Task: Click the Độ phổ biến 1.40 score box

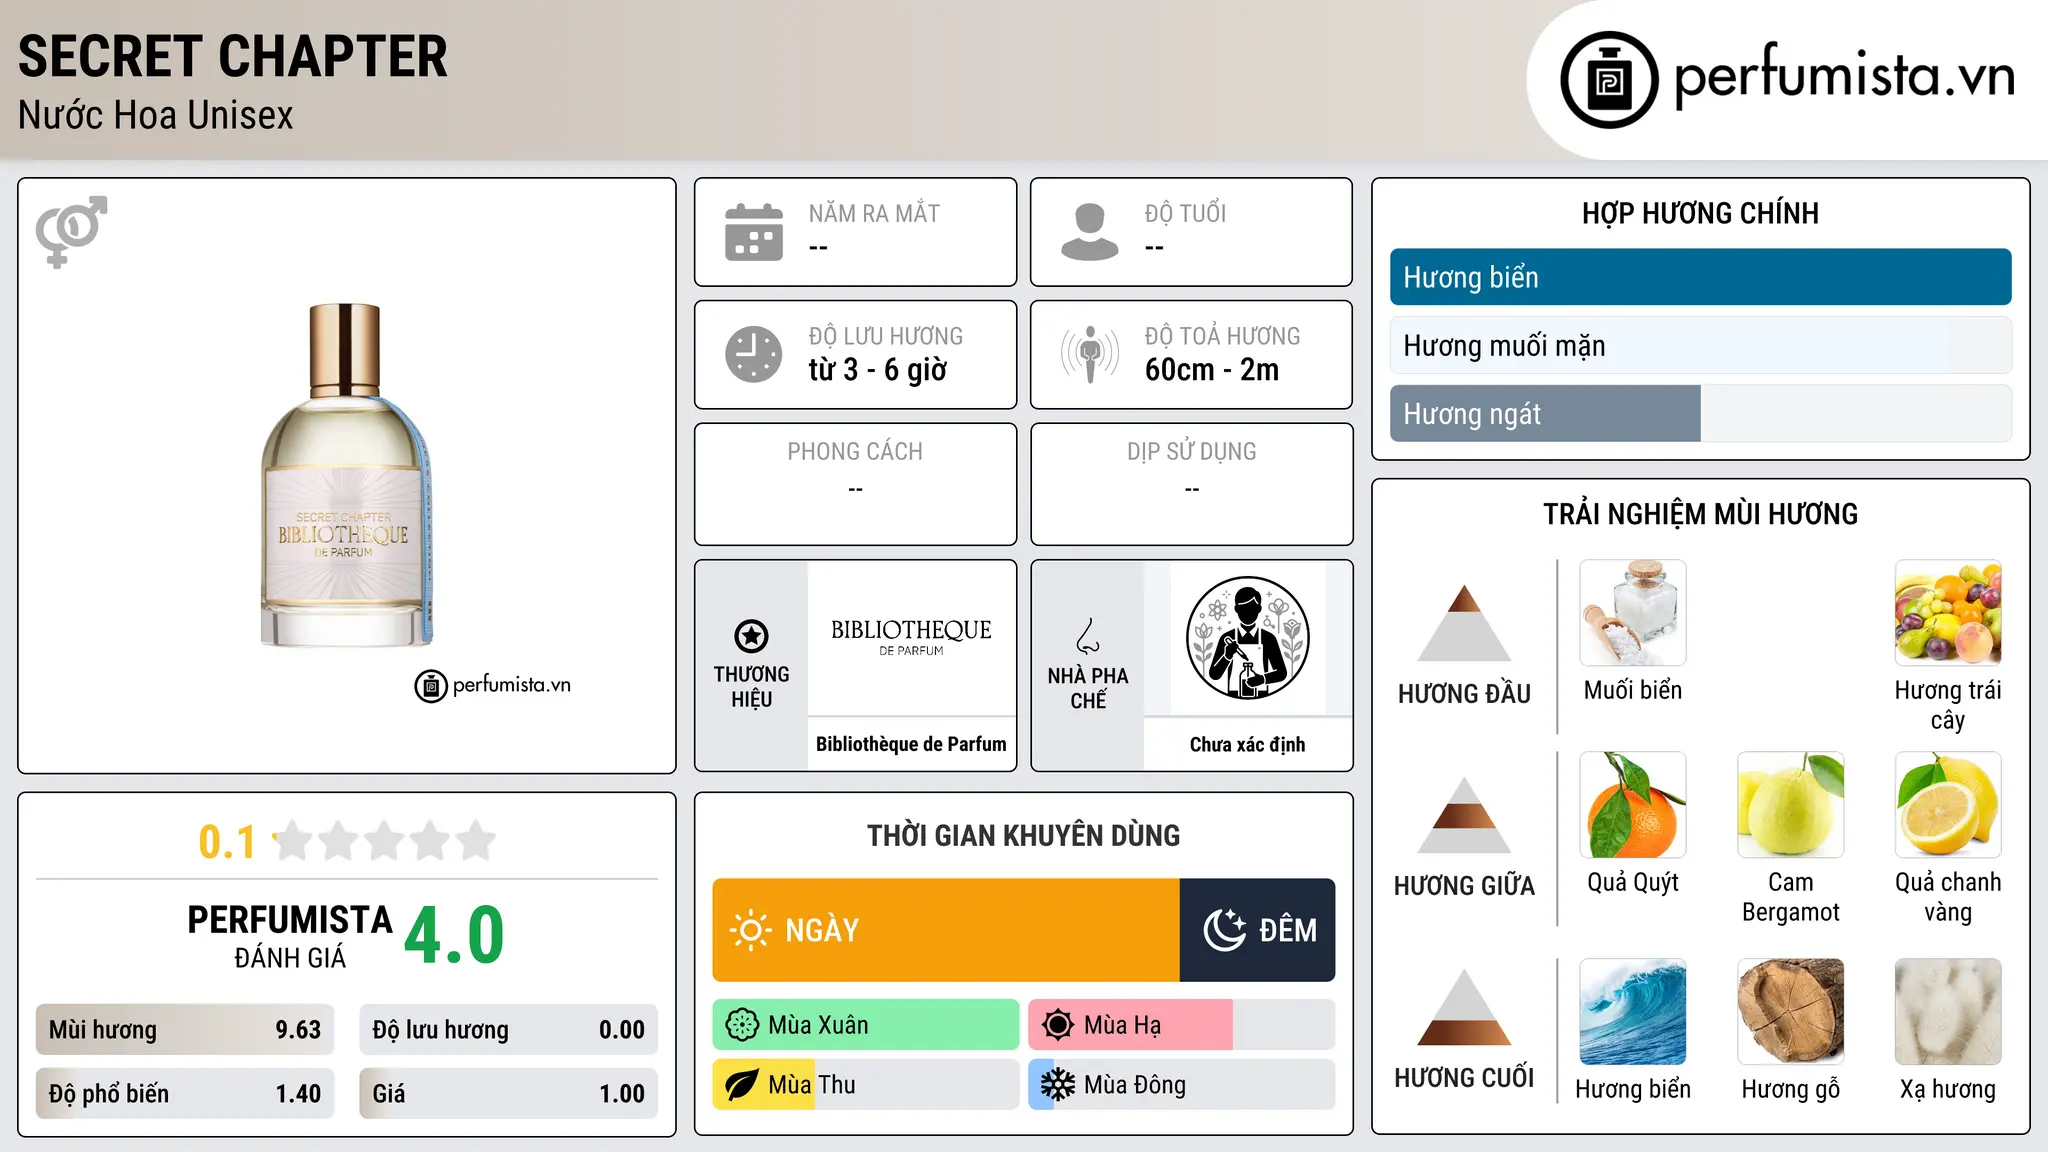Action: click(185, 1094)
